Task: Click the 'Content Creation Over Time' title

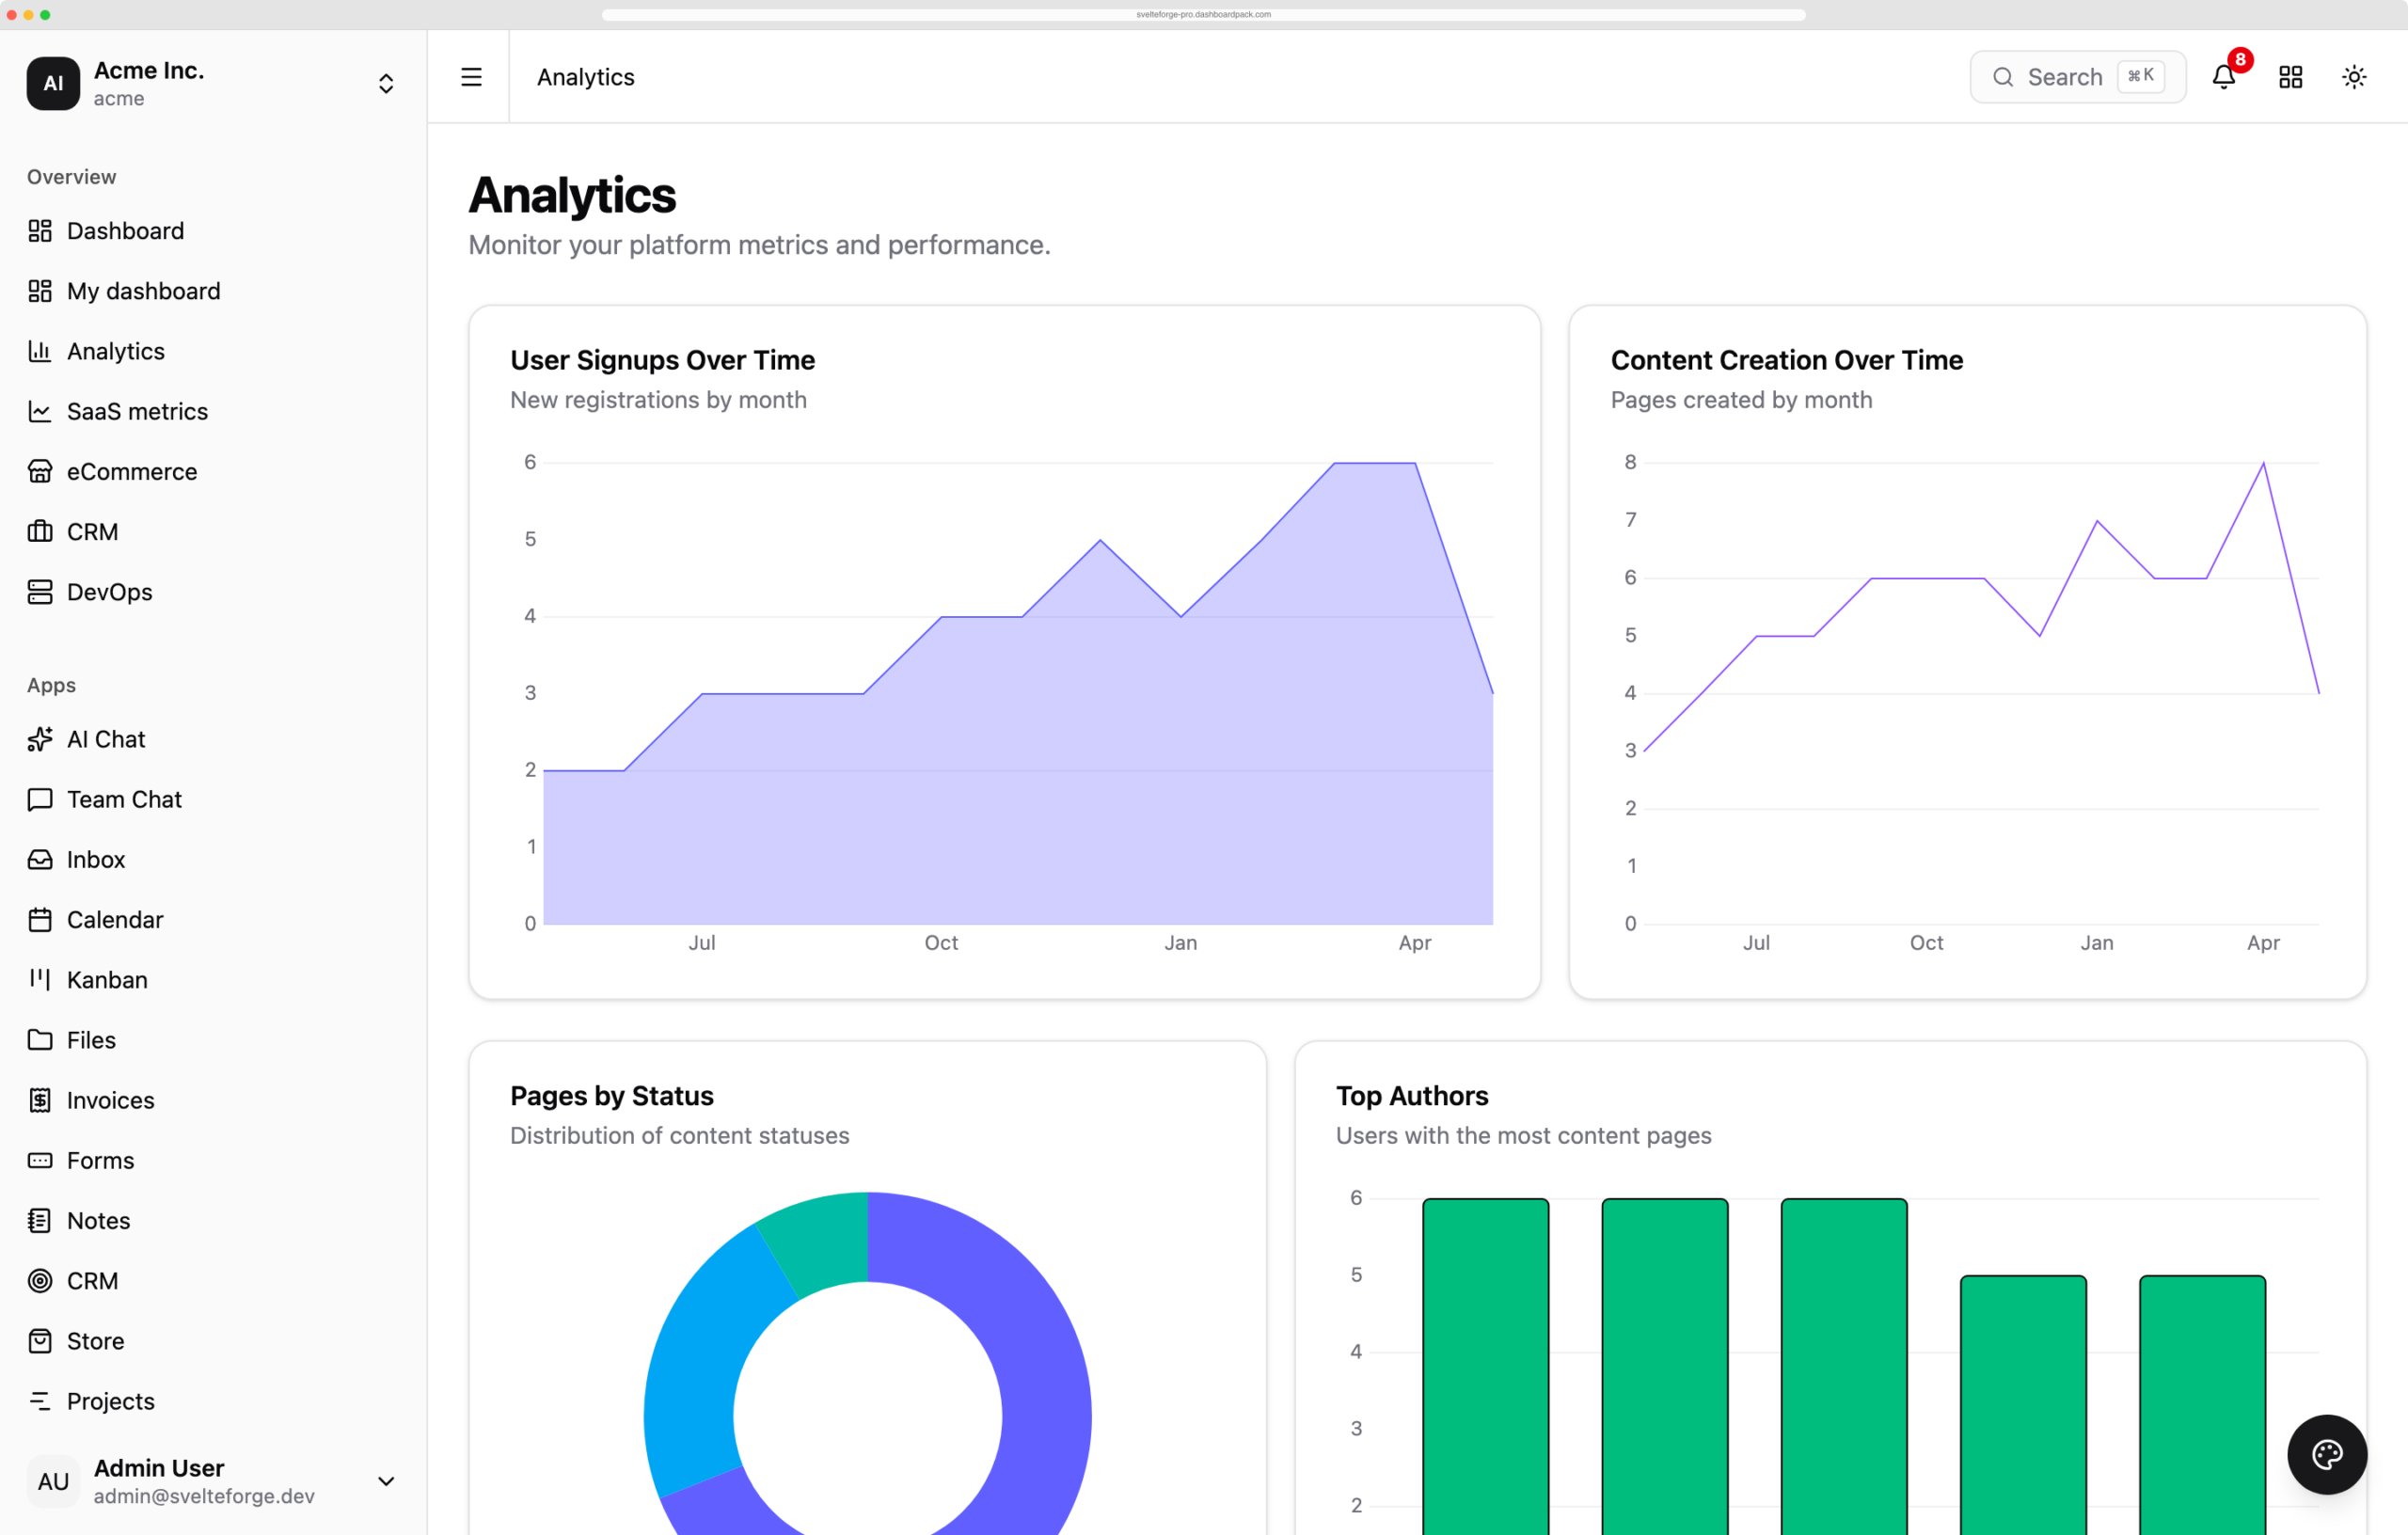Action: click(1786, 360)
